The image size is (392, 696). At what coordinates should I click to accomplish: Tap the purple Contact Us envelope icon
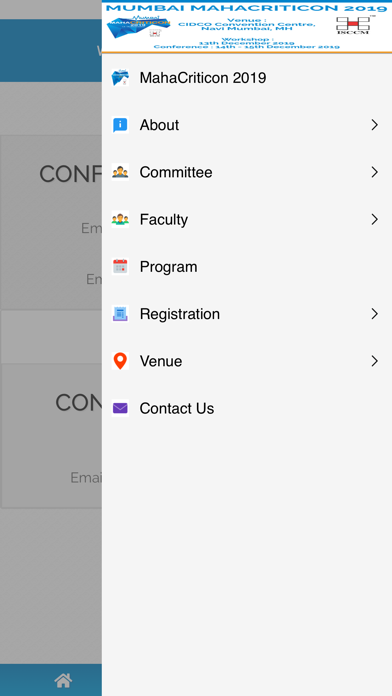point(120,408)
